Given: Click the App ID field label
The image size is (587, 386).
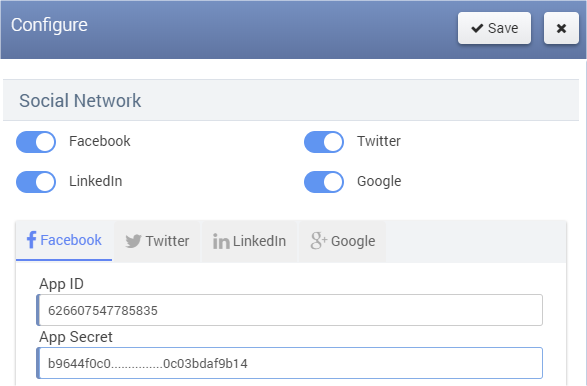Looking at the screenshot, I should tap(61, 284).
